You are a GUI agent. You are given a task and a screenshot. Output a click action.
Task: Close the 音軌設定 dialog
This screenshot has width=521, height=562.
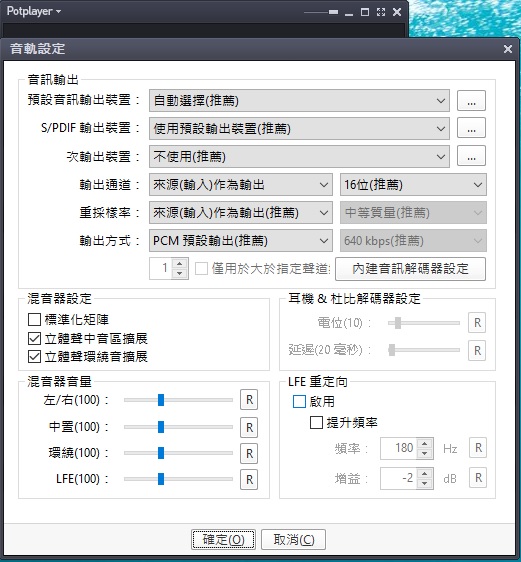[x=508, y=49]
